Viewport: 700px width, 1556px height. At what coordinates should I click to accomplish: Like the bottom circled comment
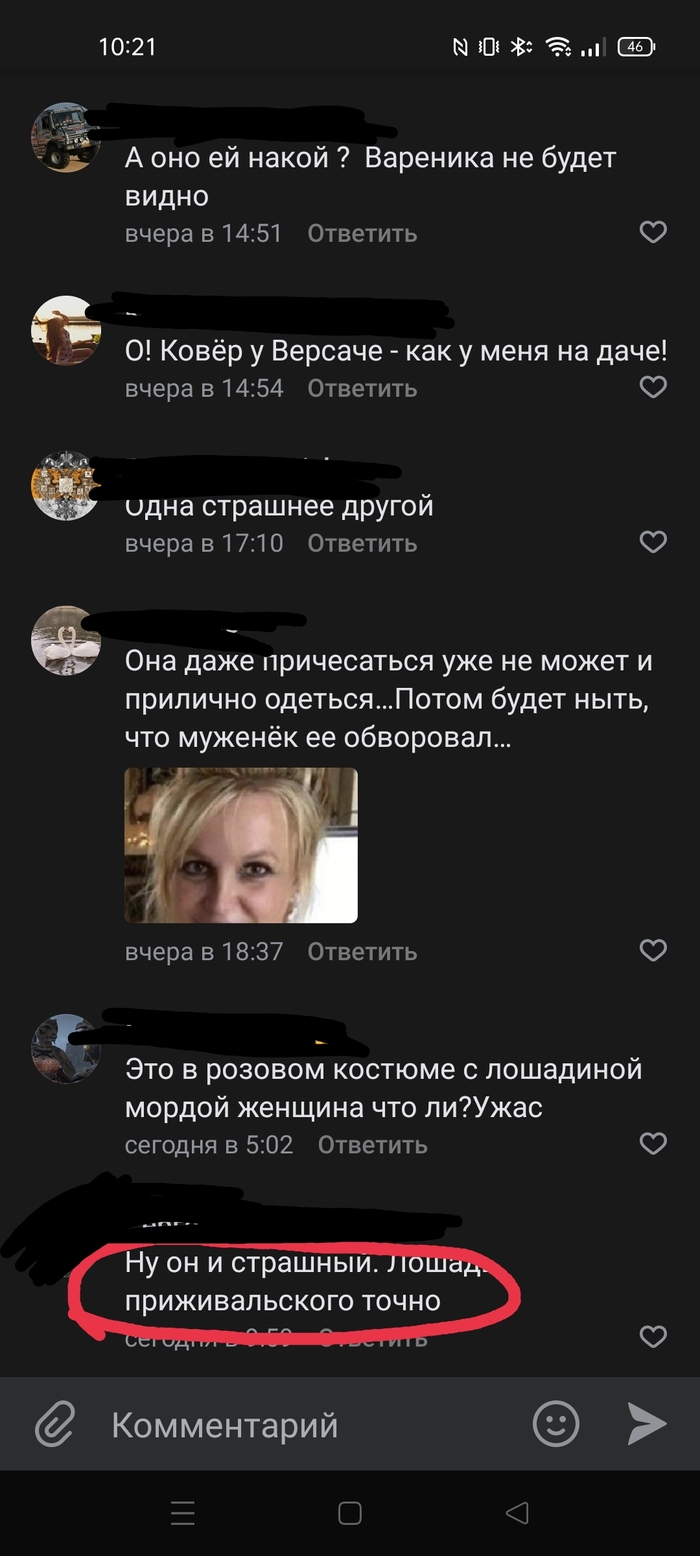tap(653, 1336)
